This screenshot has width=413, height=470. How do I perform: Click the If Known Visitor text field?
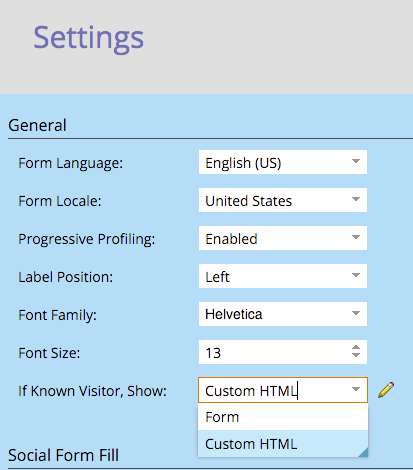(273, 390)
